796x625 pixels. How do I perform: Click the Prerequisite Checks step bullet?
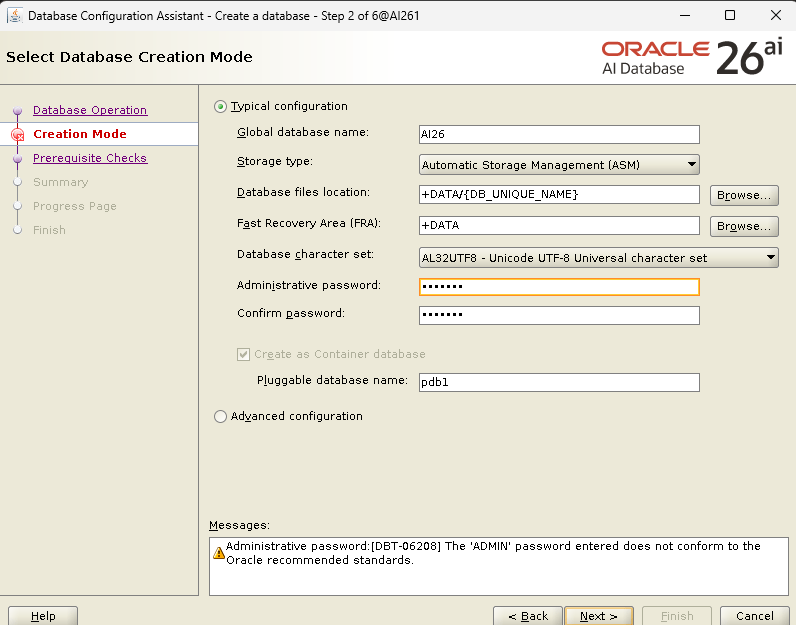point(17,158)
